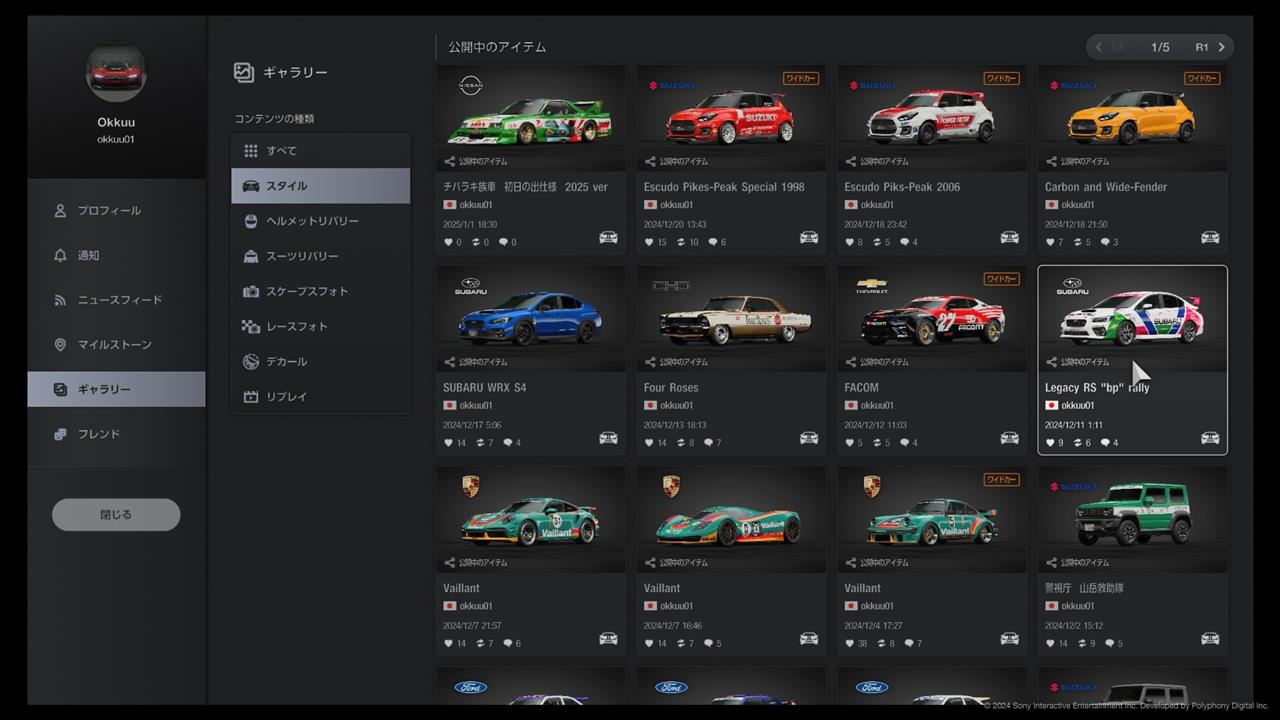This screenshot has width=1280, height=720.
Task: Click okkuu01 author on SUBARU WRX S4 card
Action: (x=476, y=405)
